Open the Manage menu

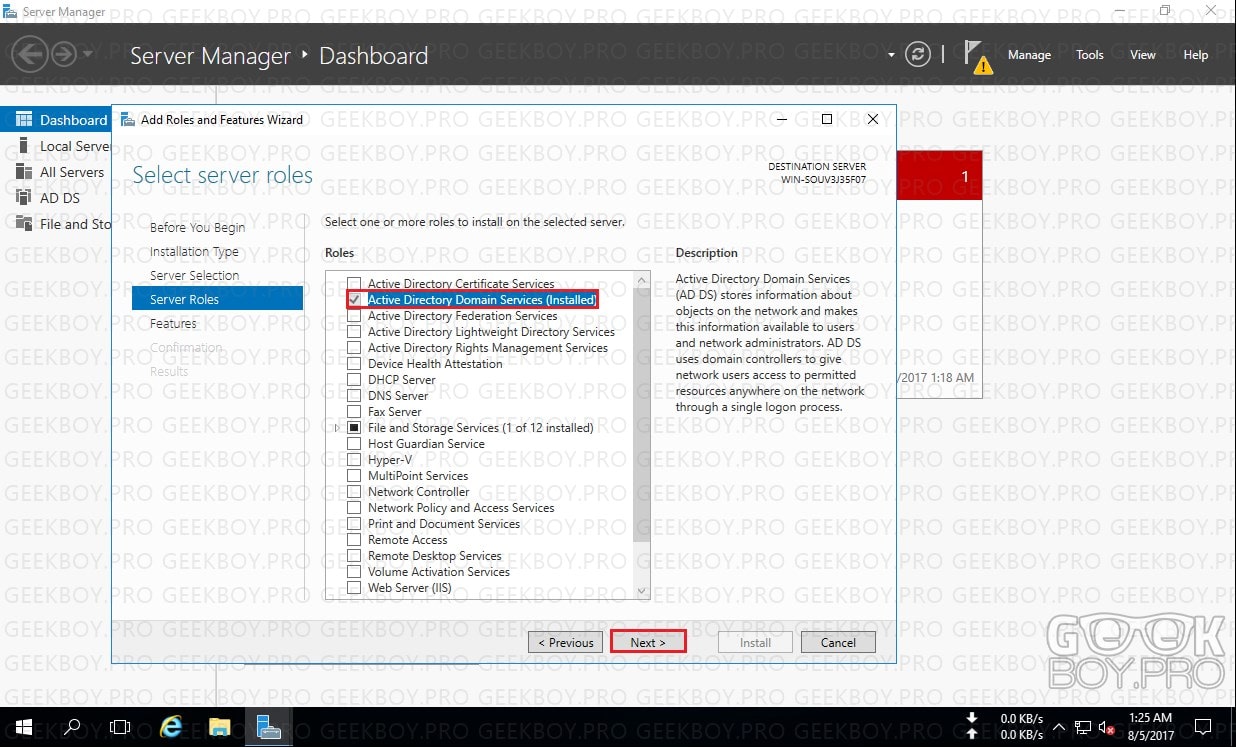point(1029,55)
